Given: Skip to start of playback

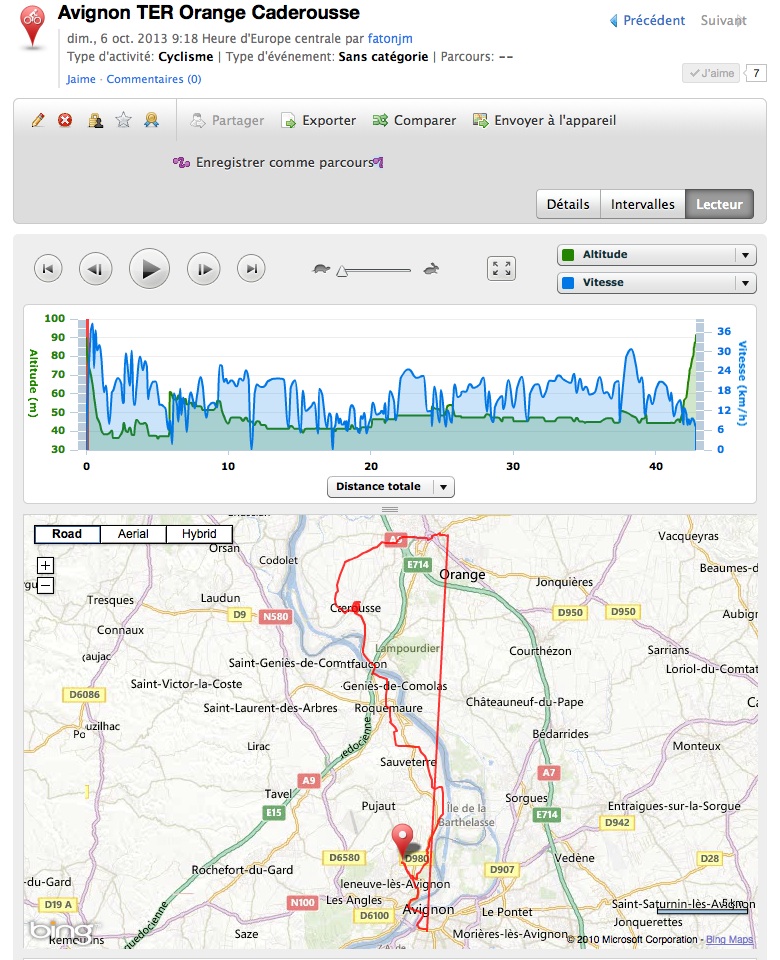Looking at the screenshot, I should (x=48, y=269).
